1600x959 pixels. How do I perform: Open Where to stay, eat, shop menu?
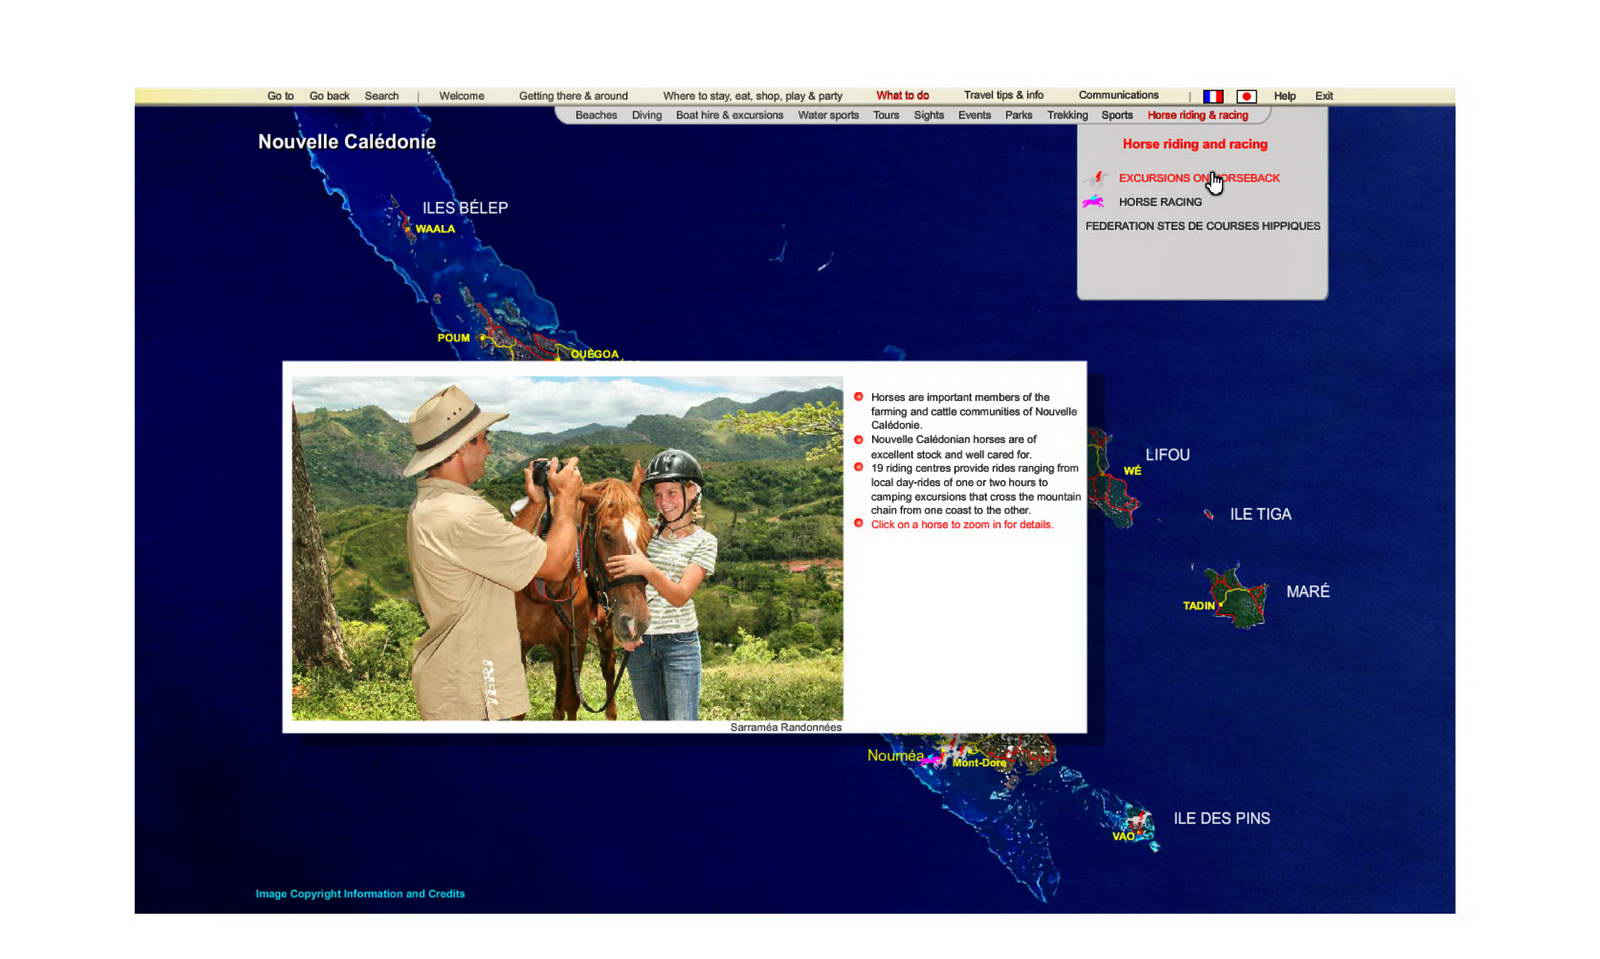(x=752, y=96)
